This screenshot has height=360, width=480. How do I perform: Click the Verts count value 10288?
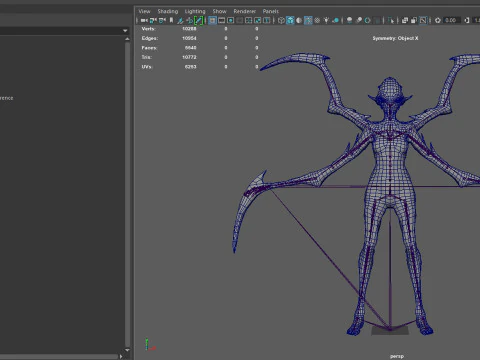189,29
